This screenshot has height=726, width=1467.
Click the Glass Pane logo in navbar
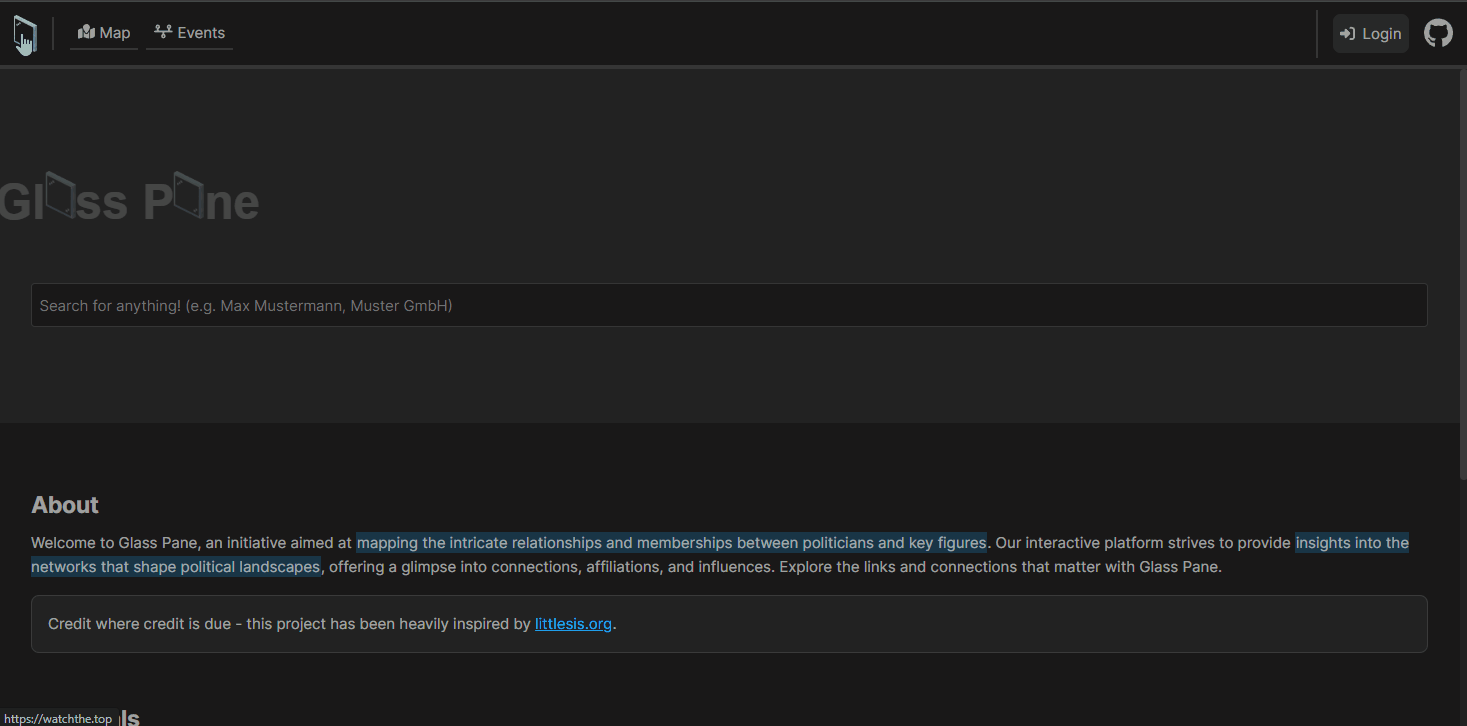coord(25,35)
